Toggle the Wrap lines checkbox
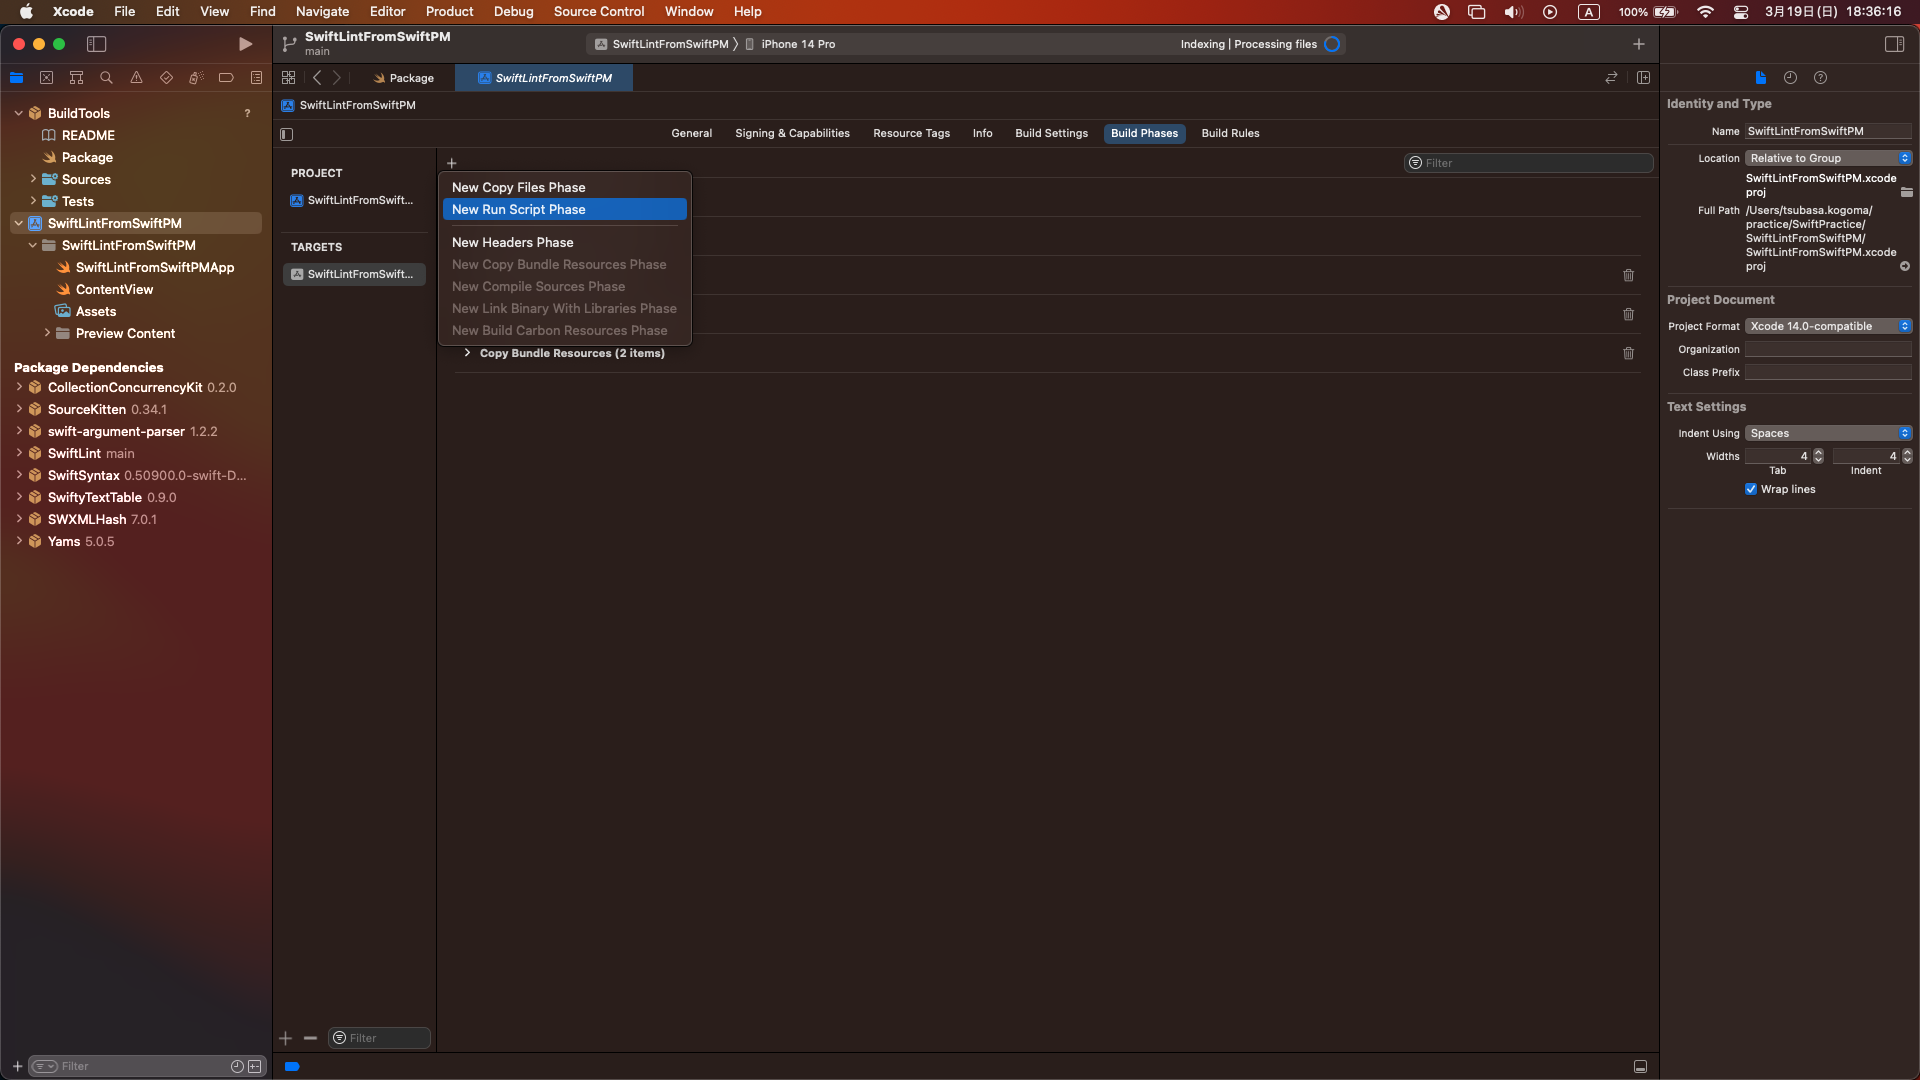The width and height of the screenshot is (1920, 1080). point(1751,489)
